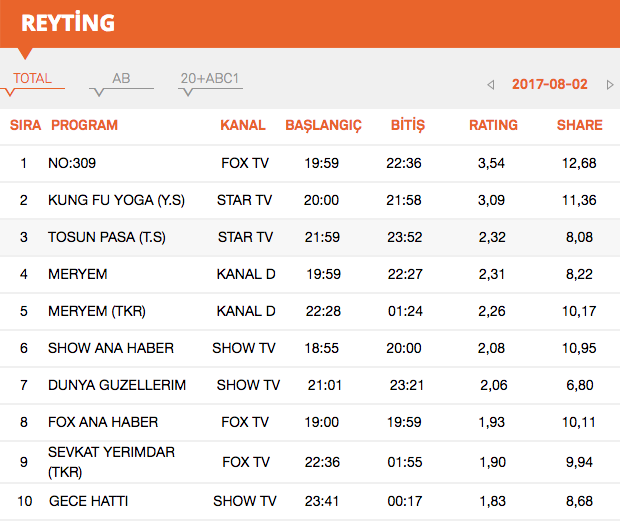Sort by the RATING column header
Viewport: 620px width, 522px height.
(x=493, y=125)
